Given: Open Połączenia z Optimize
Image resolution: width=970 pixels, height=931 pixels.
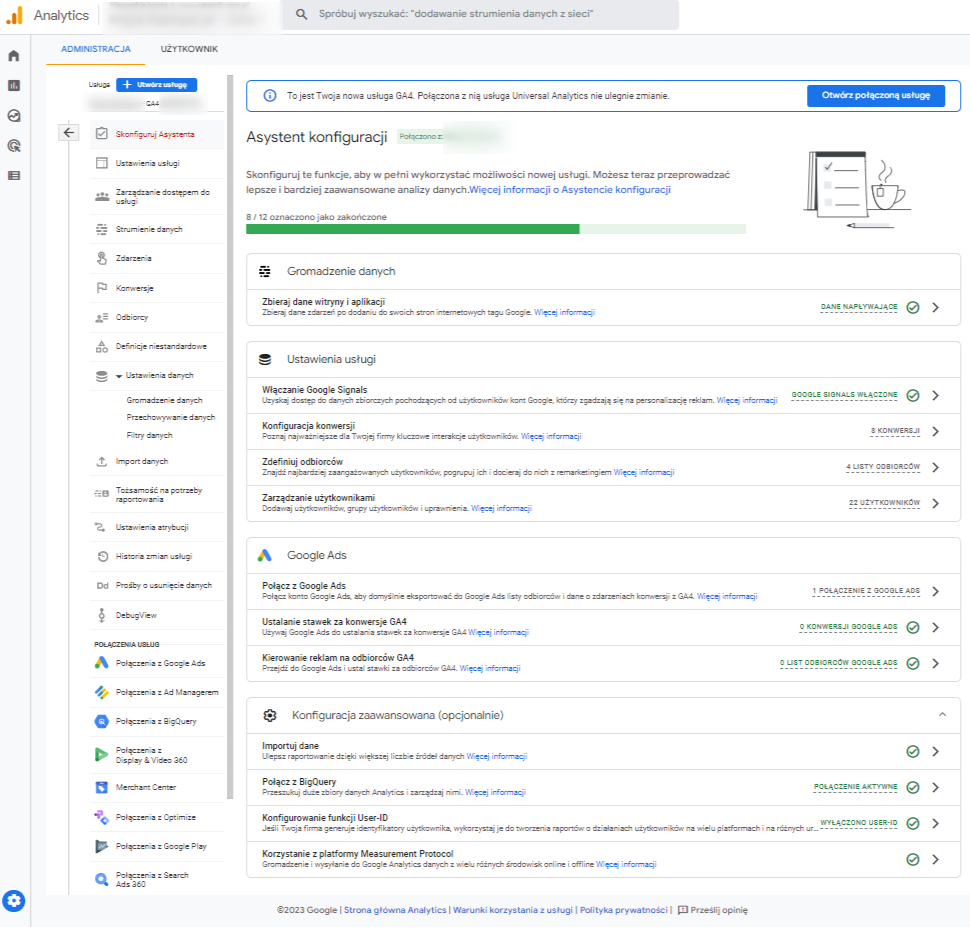Looking at the screenshot, I should [157, 817].
